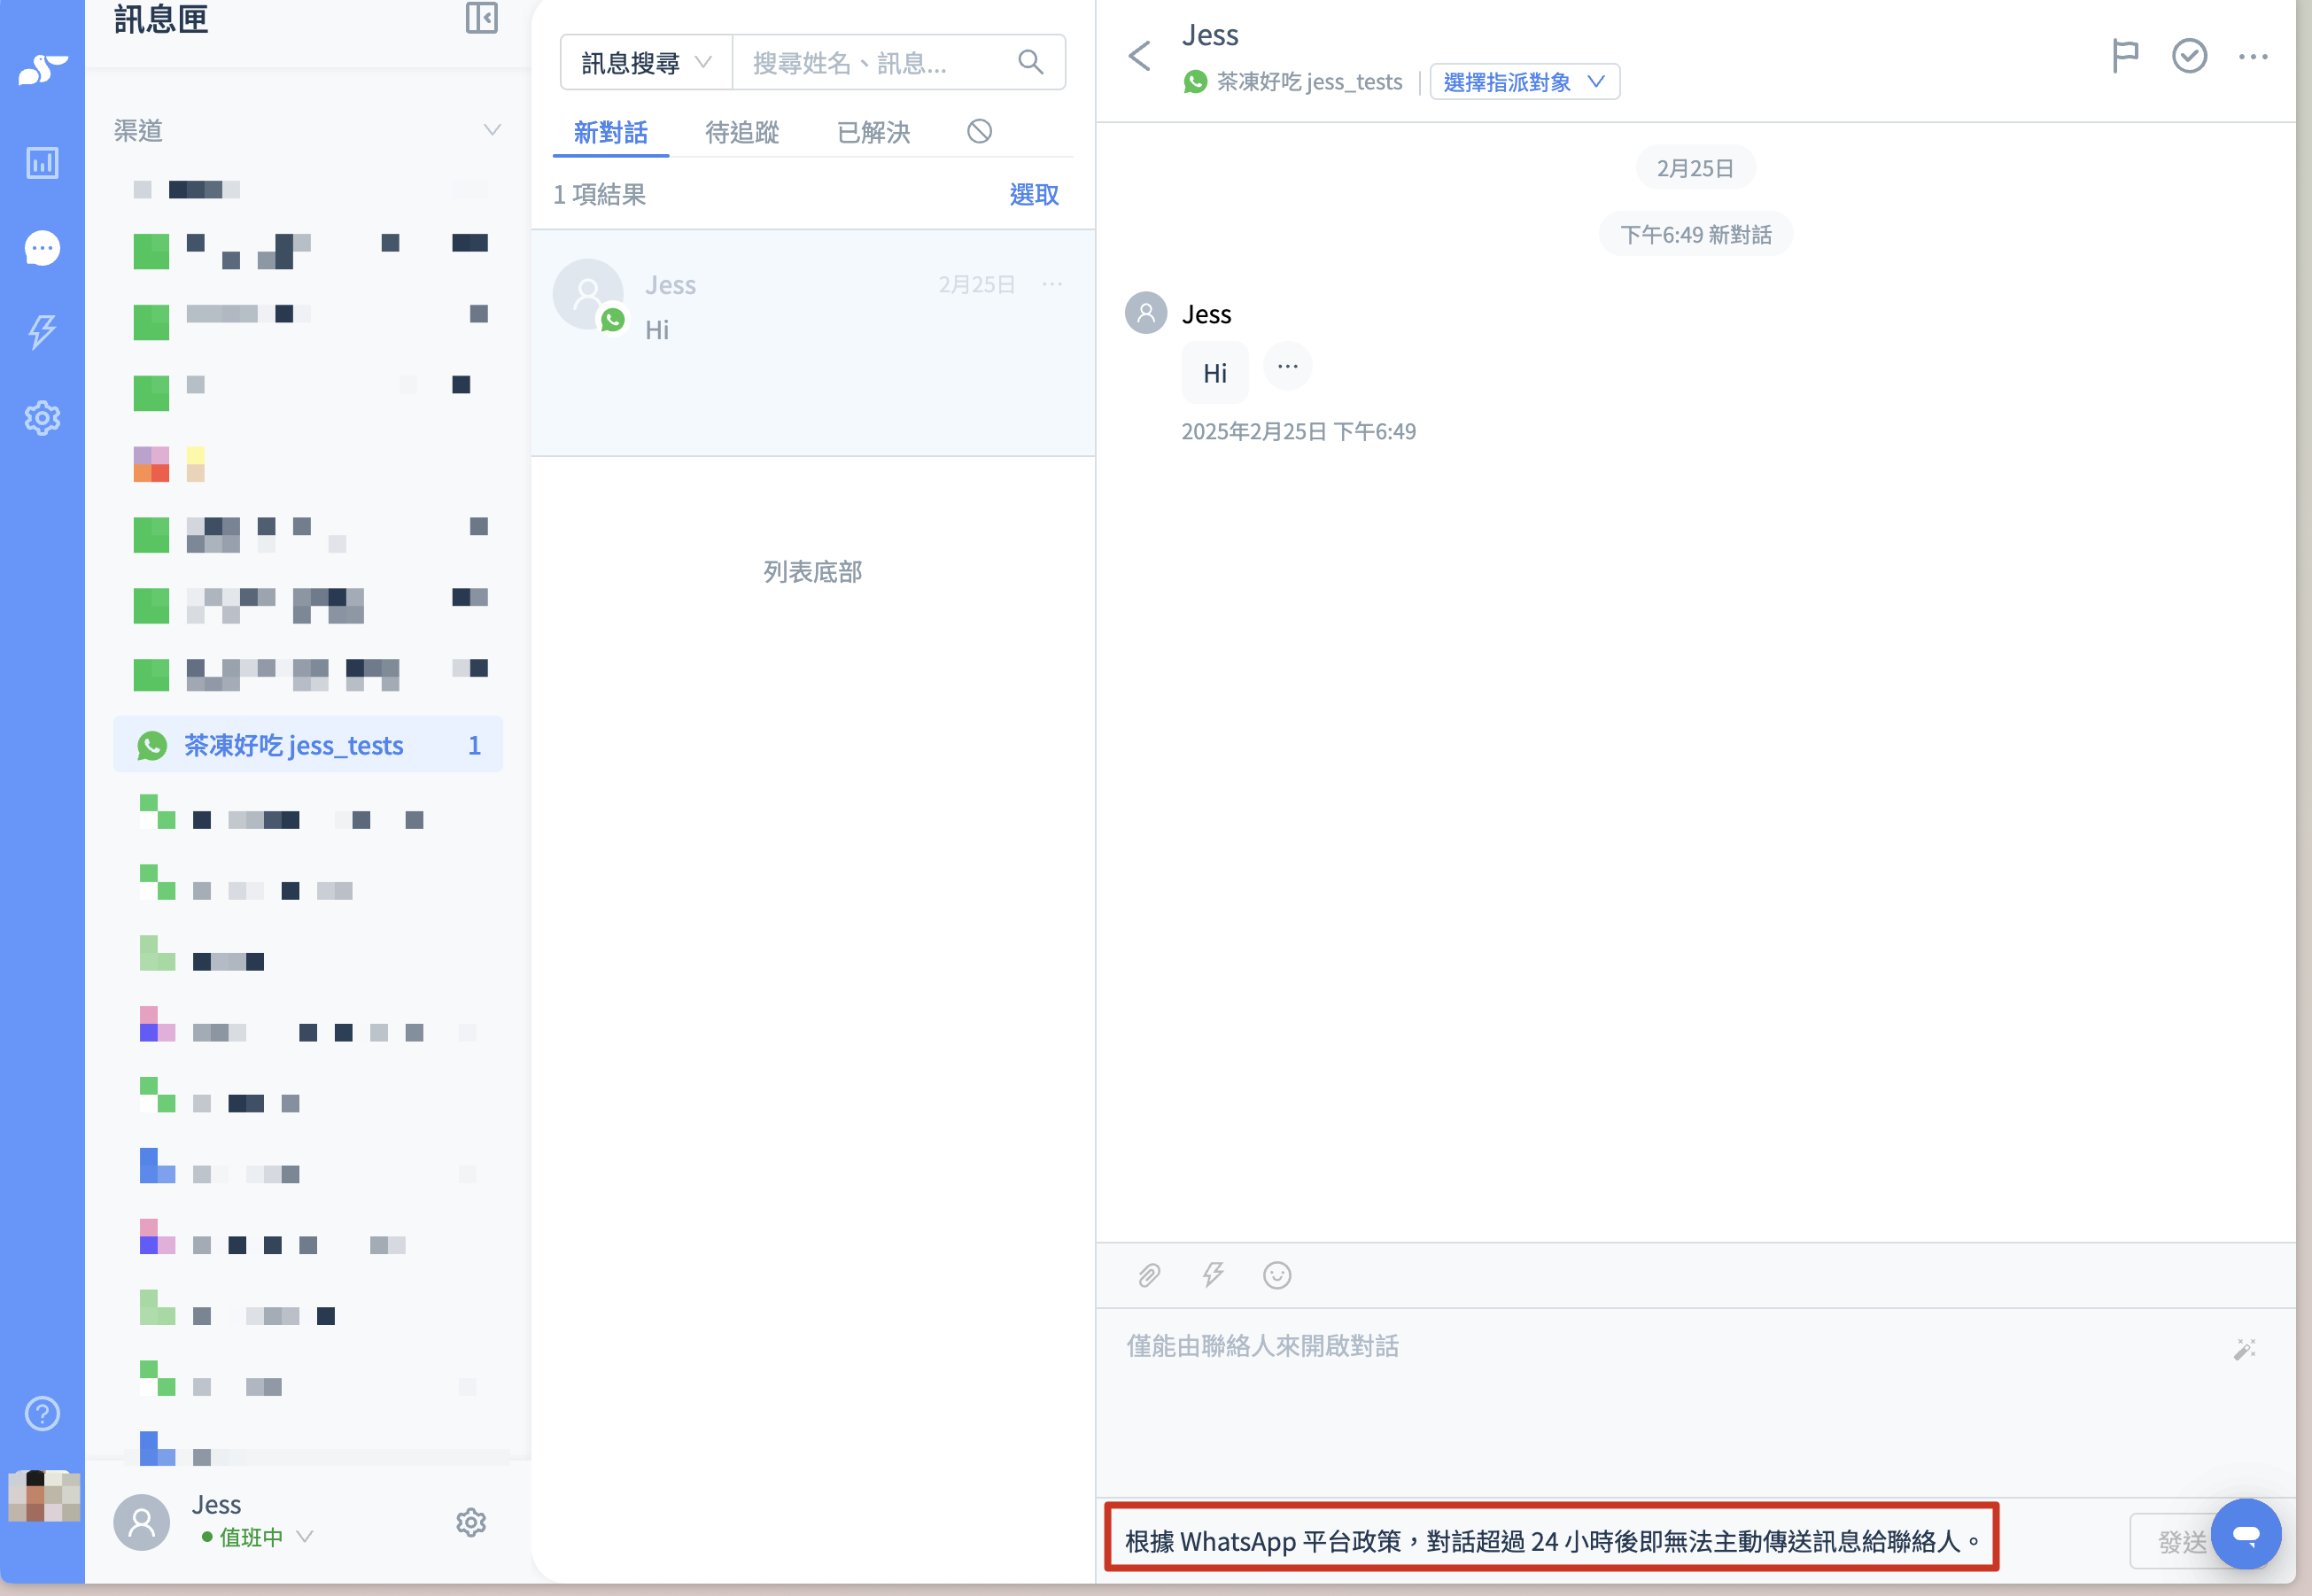Switch to the 待追蹤 tab

tap(741, 132)
